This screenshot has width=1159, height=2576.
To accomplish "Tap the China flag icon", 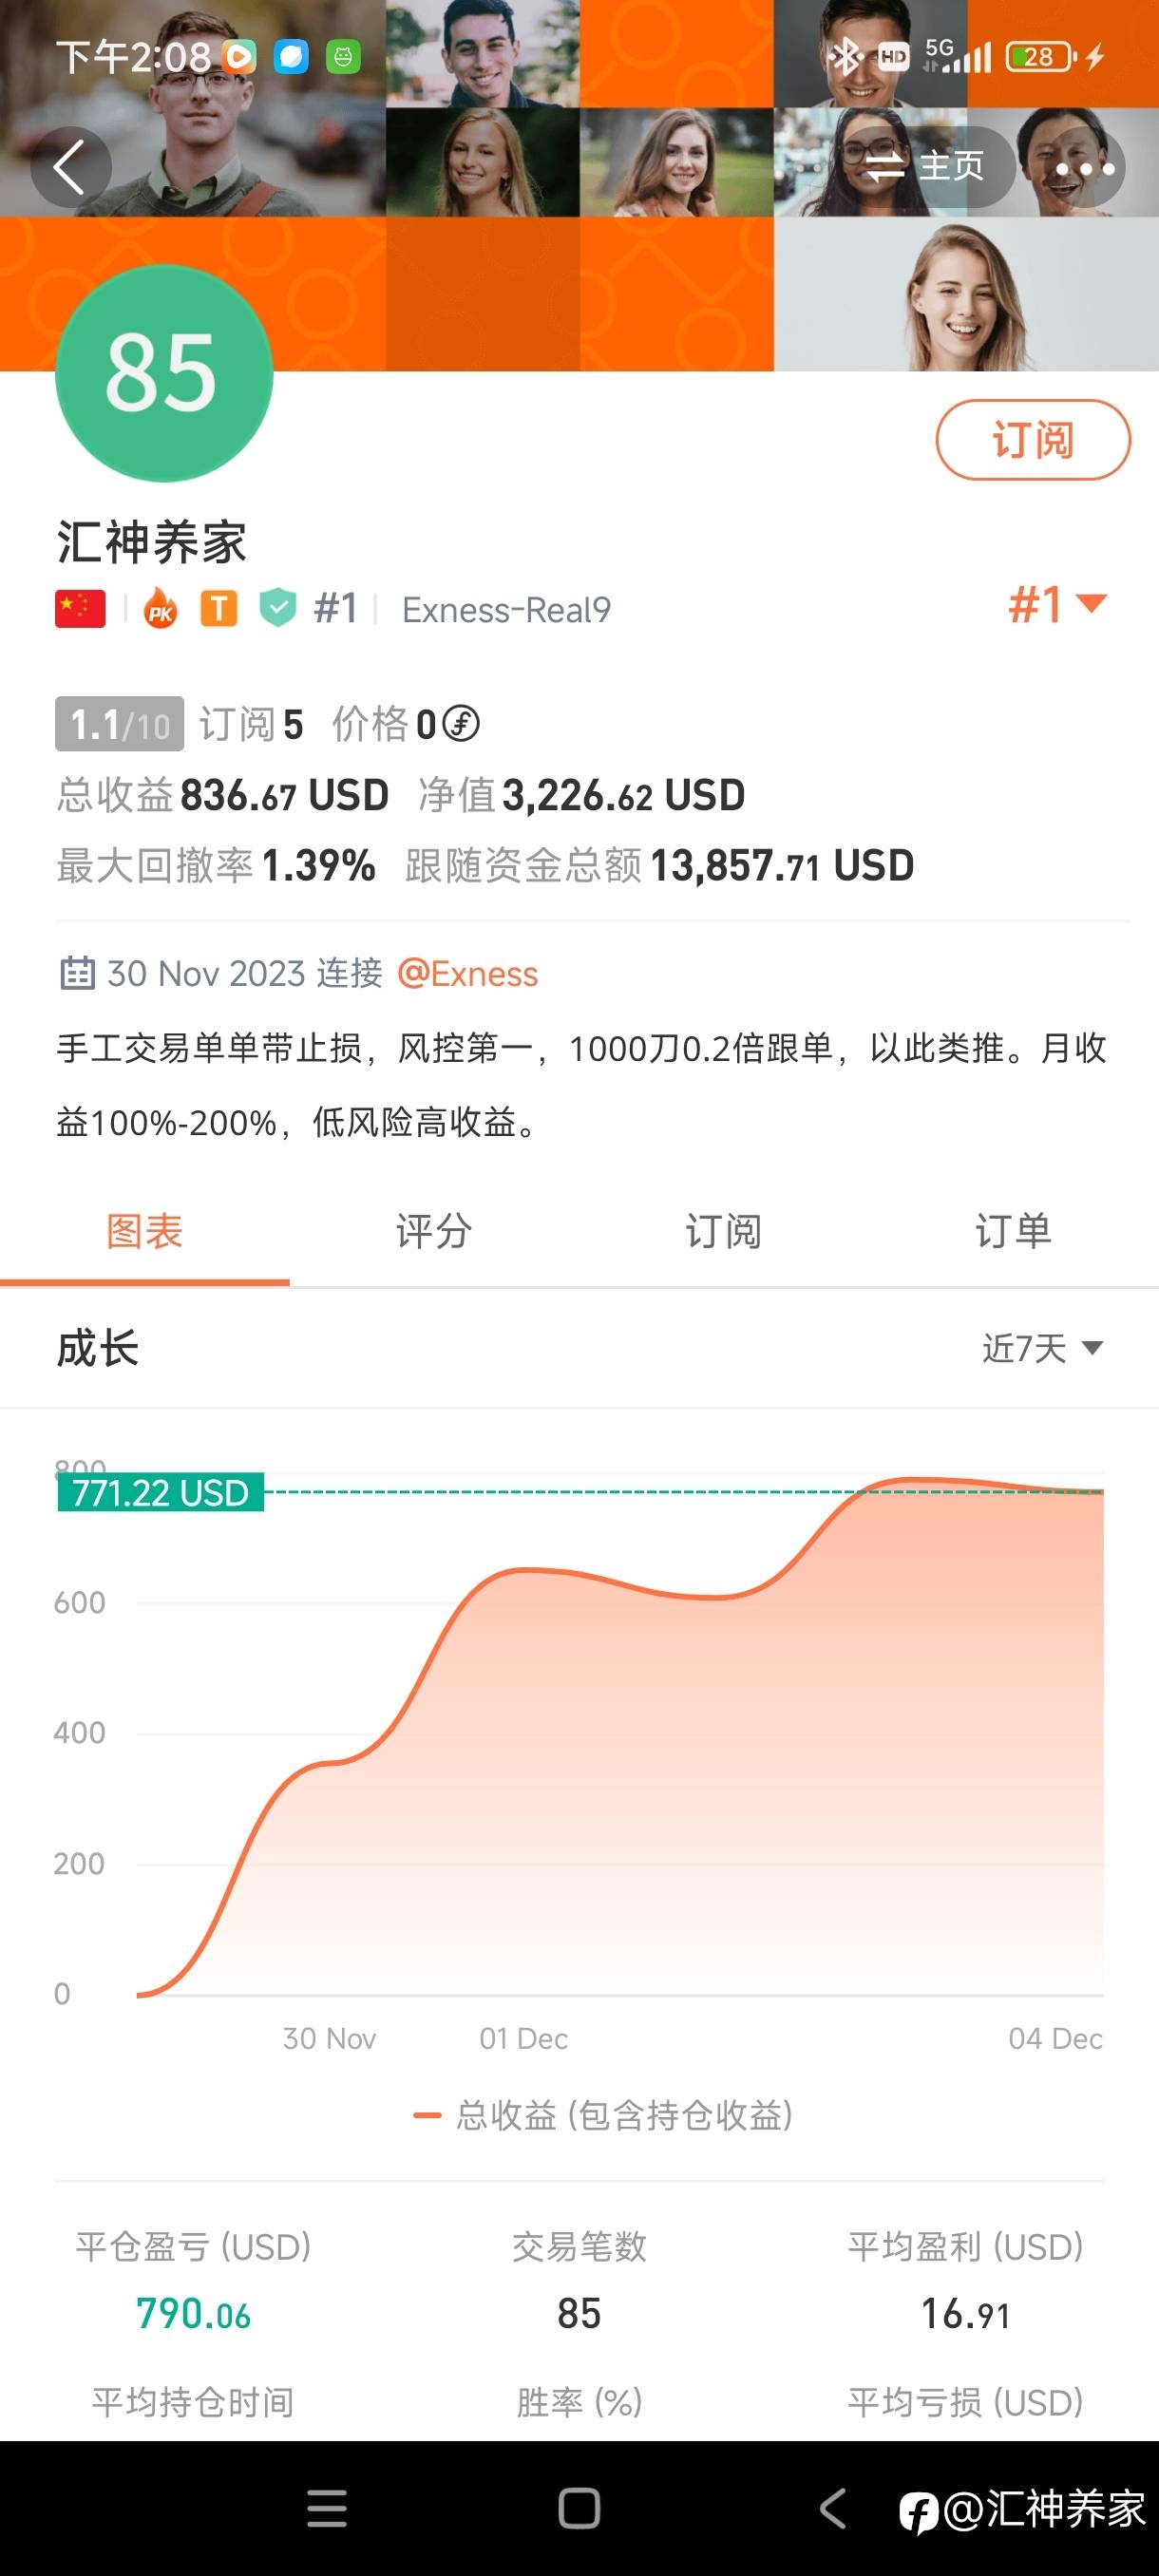I will [x=80, y=608].
